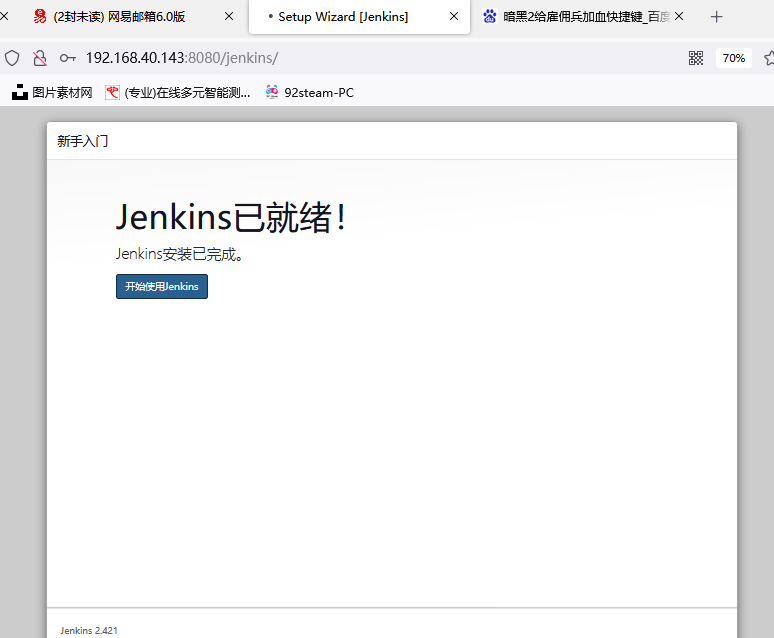This screenshot has height=638, width=774.
Task: Open the 图片素材网 bookmark
Action: pyautogui.click(x=52, y=92)
